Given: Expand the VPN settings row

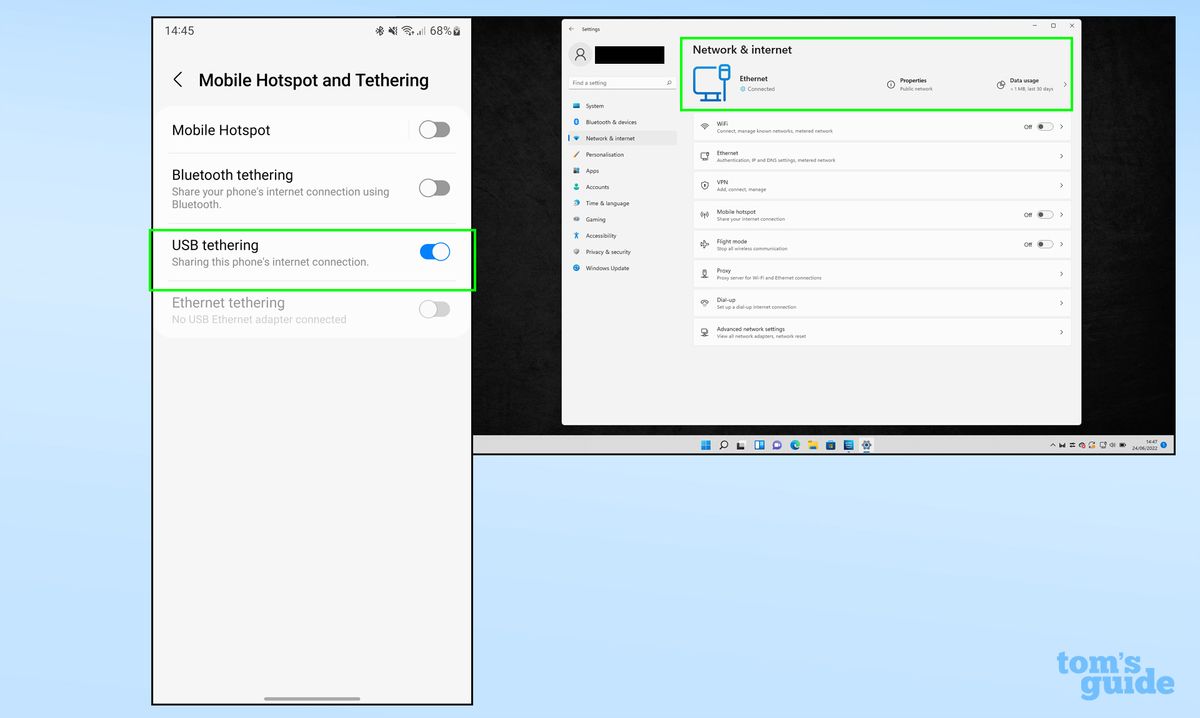Looking at the screenshot, I should coord(1061,185).
